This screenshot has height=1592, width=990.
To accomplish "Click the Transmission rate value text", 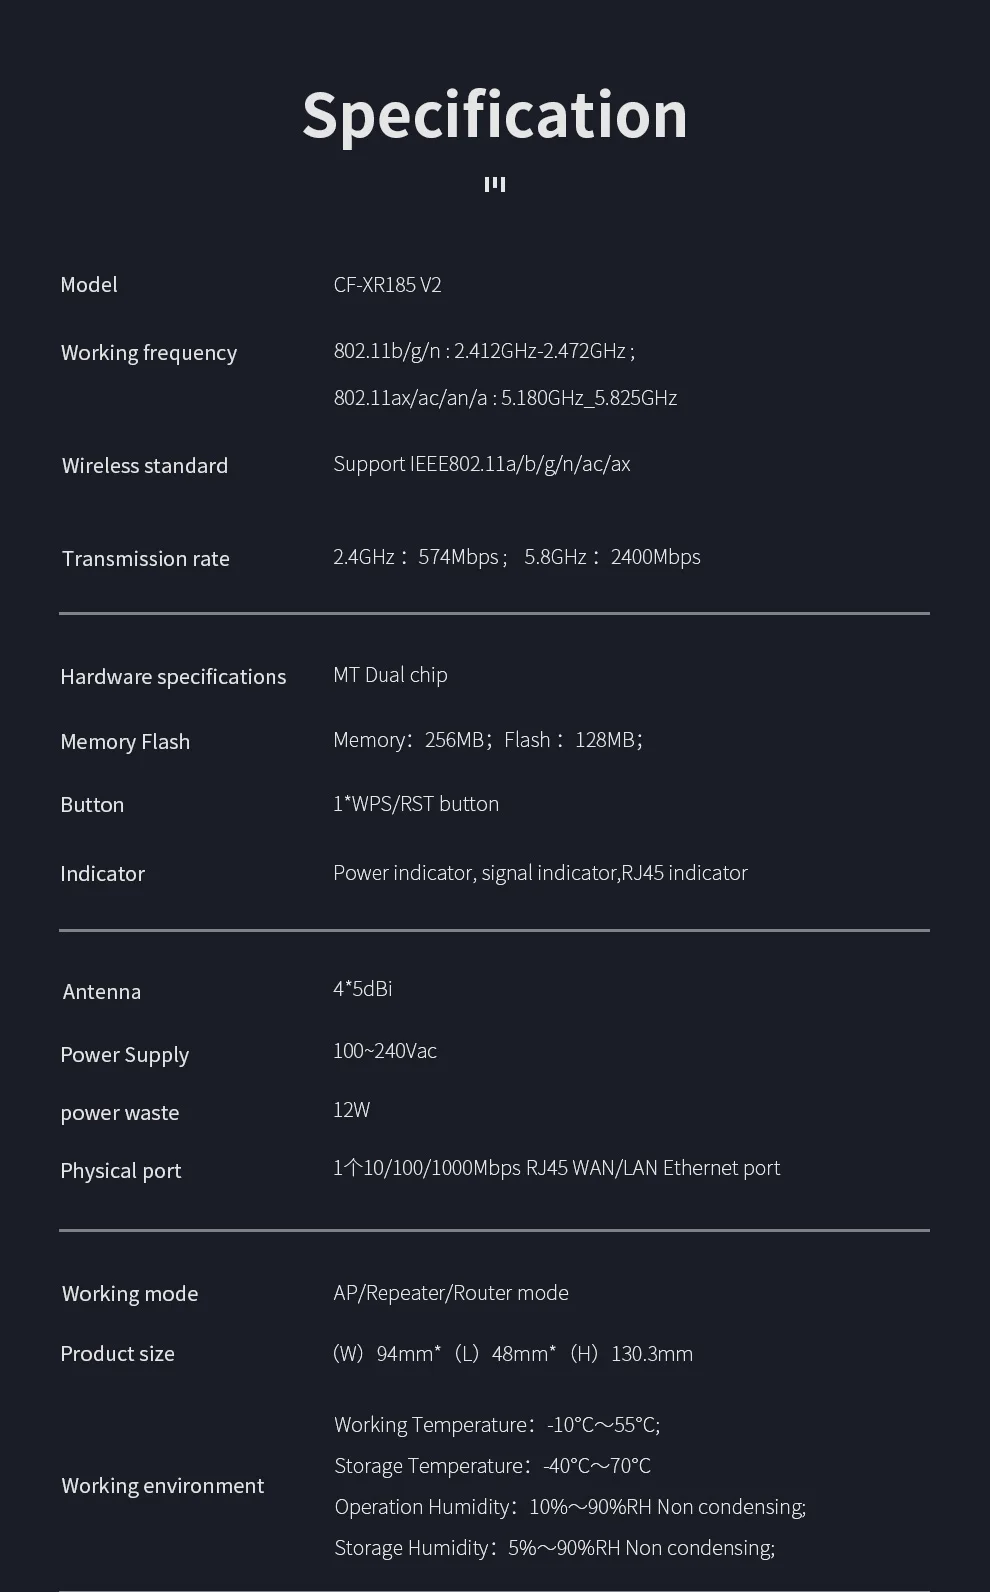I will click(516, 557).
